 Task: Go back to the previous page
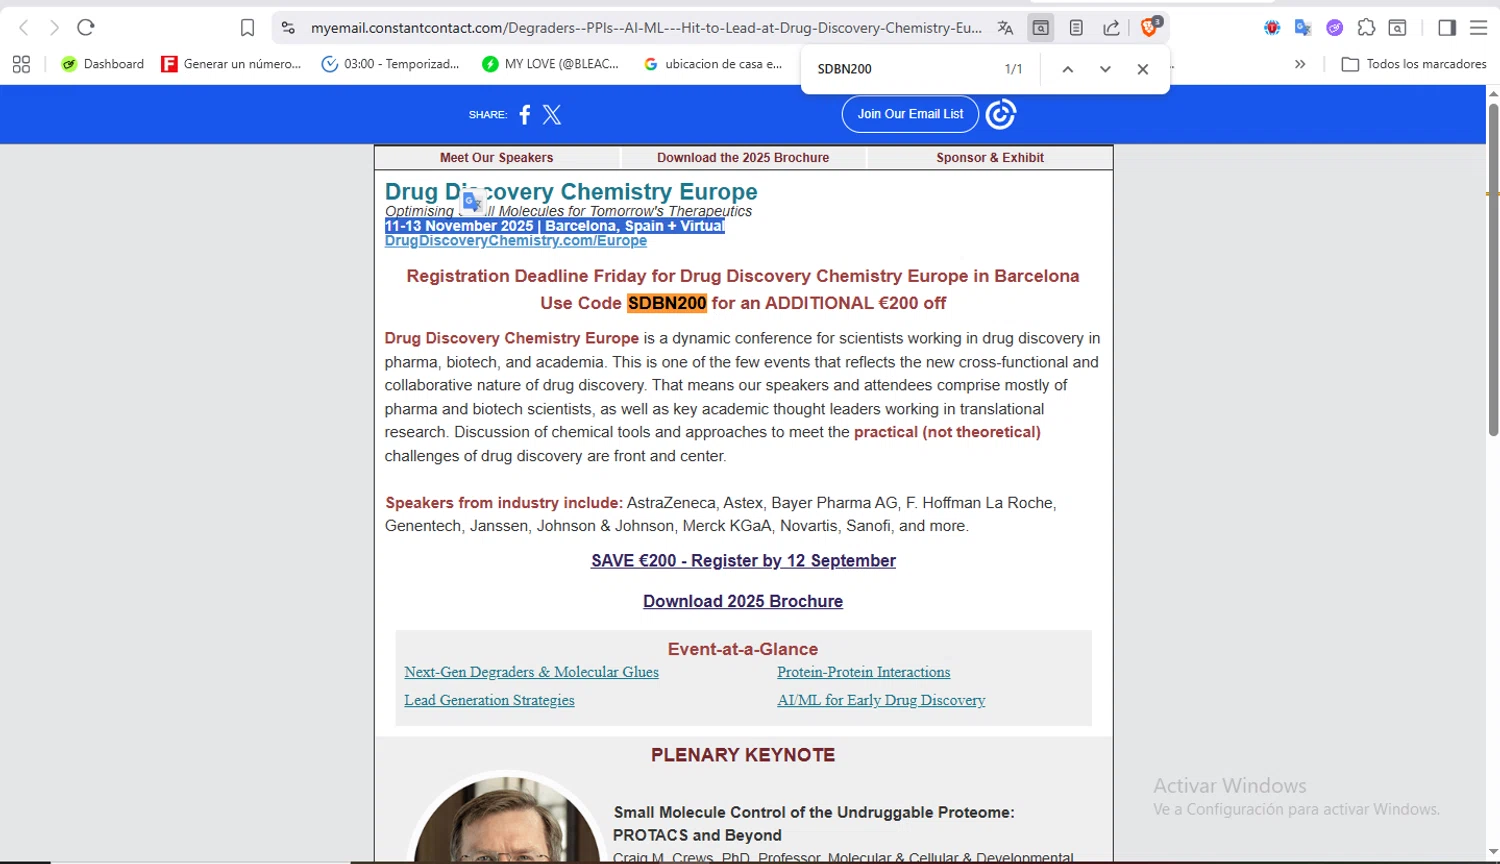tap(24, 28)
